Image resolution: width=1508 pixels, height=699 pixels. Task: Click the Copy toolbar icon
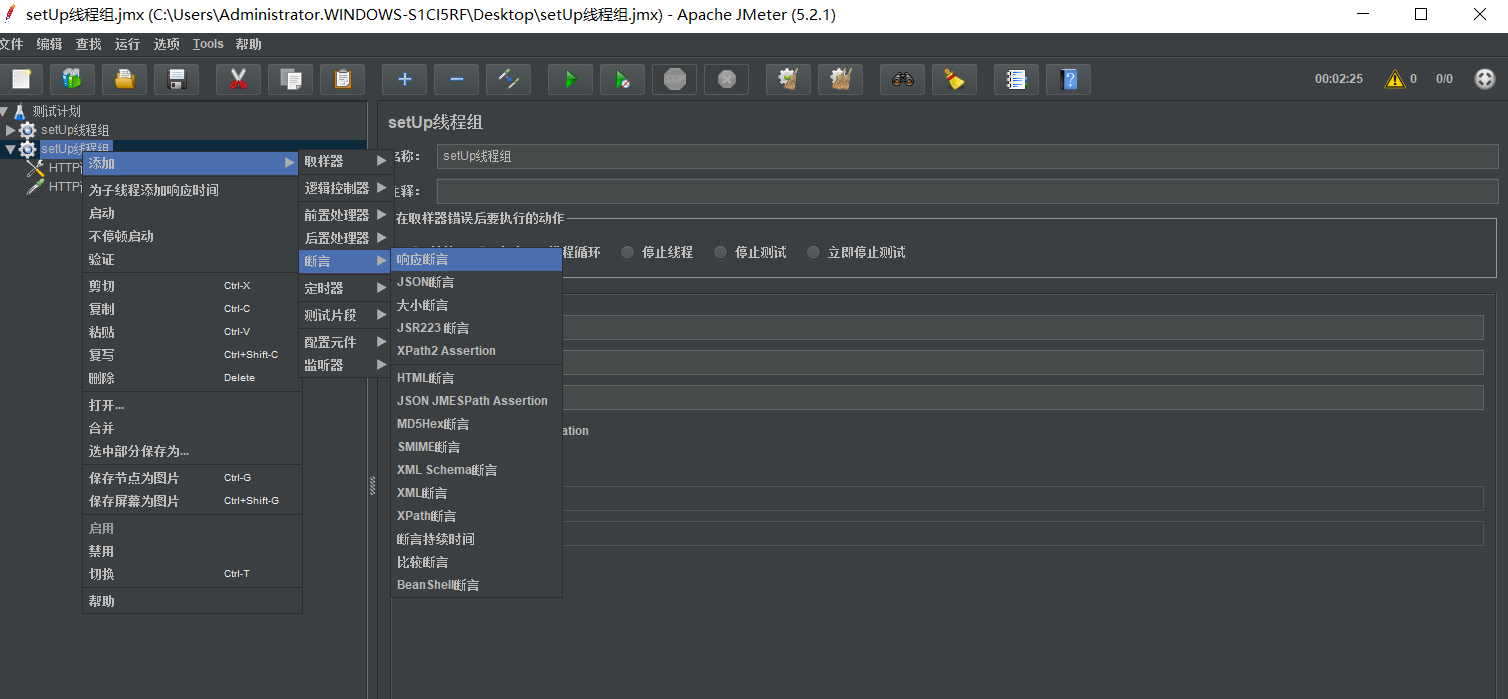click(290, 79)
